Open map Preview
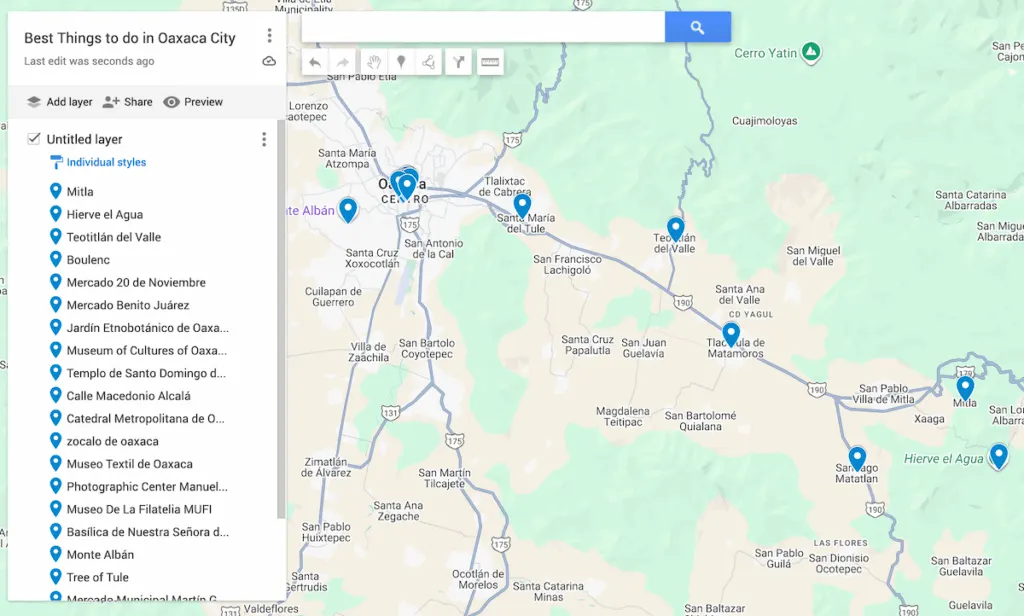This screenshot has height=616, width=1024. pyautogui.click(x=193, y=102)
